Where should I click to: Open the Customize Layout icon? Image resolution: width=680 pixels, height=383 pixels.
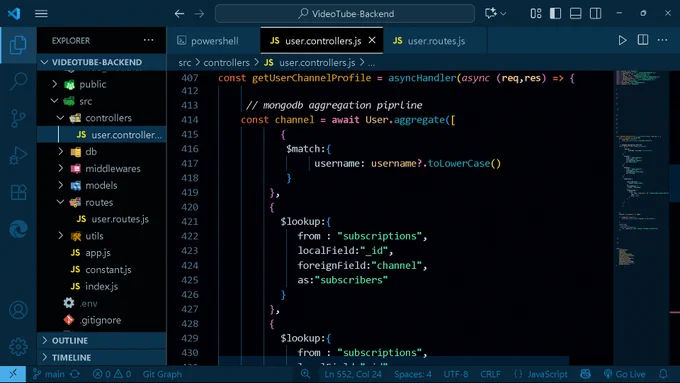[536, 14]
